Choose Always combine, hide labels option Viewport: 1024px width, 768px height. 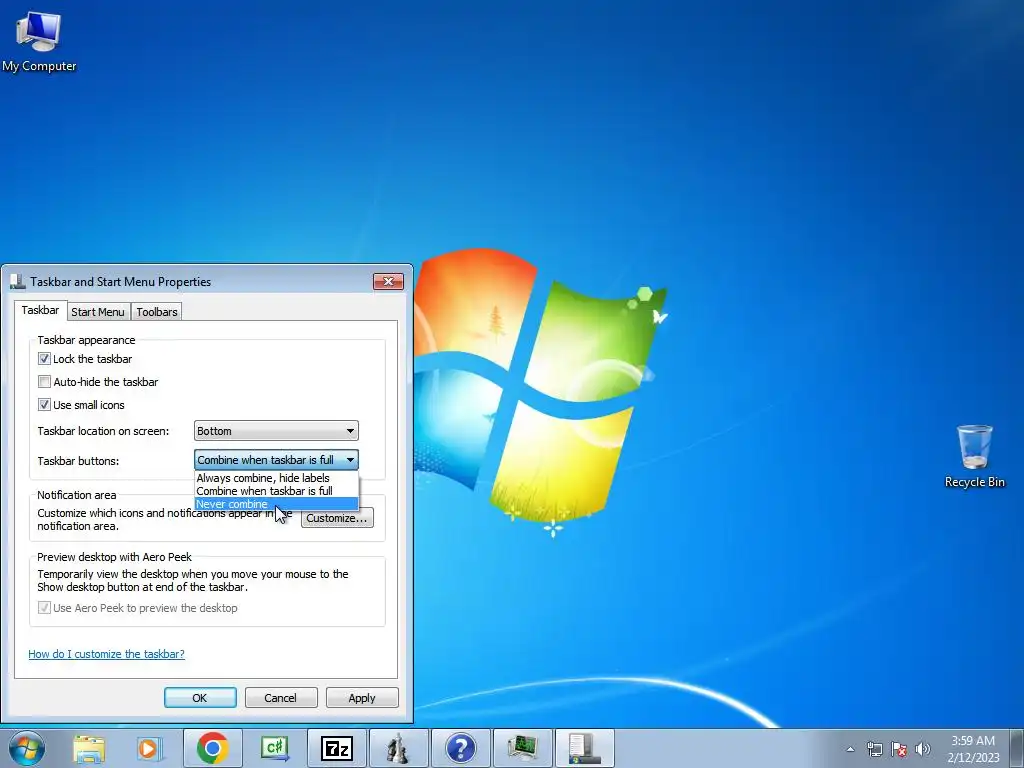click(276, 478)
